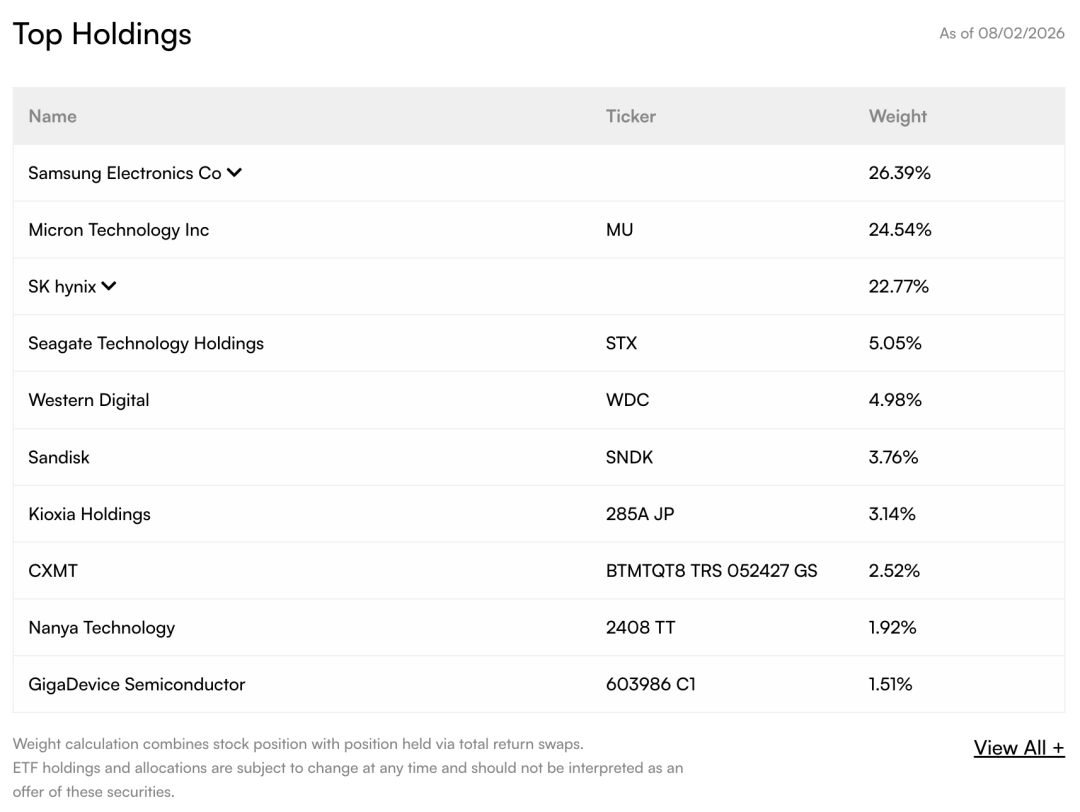Select the Sandisk holding name
Screen dimensions: 1080x812
[x=59, y=457]
